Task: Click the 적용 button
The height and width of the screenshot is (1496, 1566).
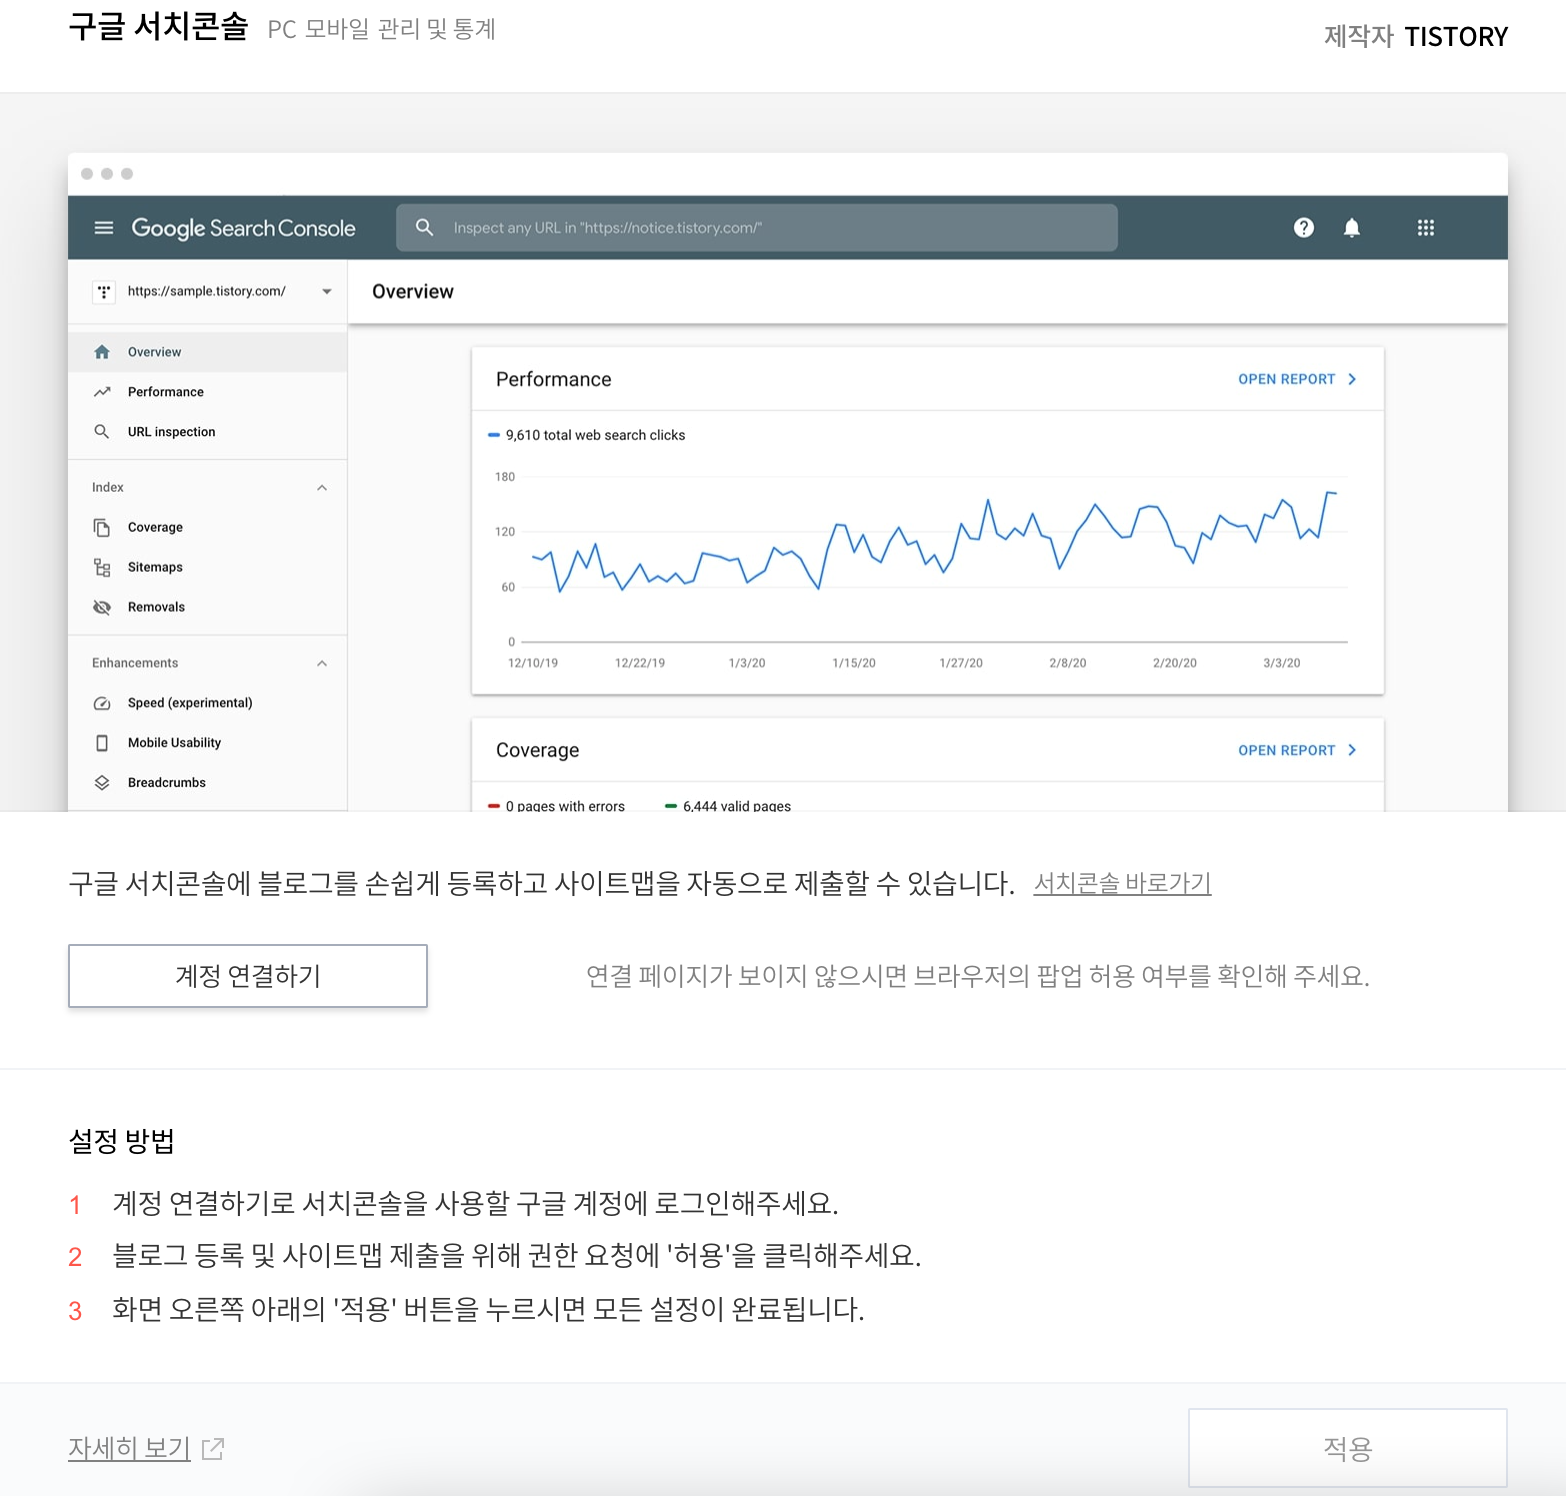Action: click(1347, 1448)
